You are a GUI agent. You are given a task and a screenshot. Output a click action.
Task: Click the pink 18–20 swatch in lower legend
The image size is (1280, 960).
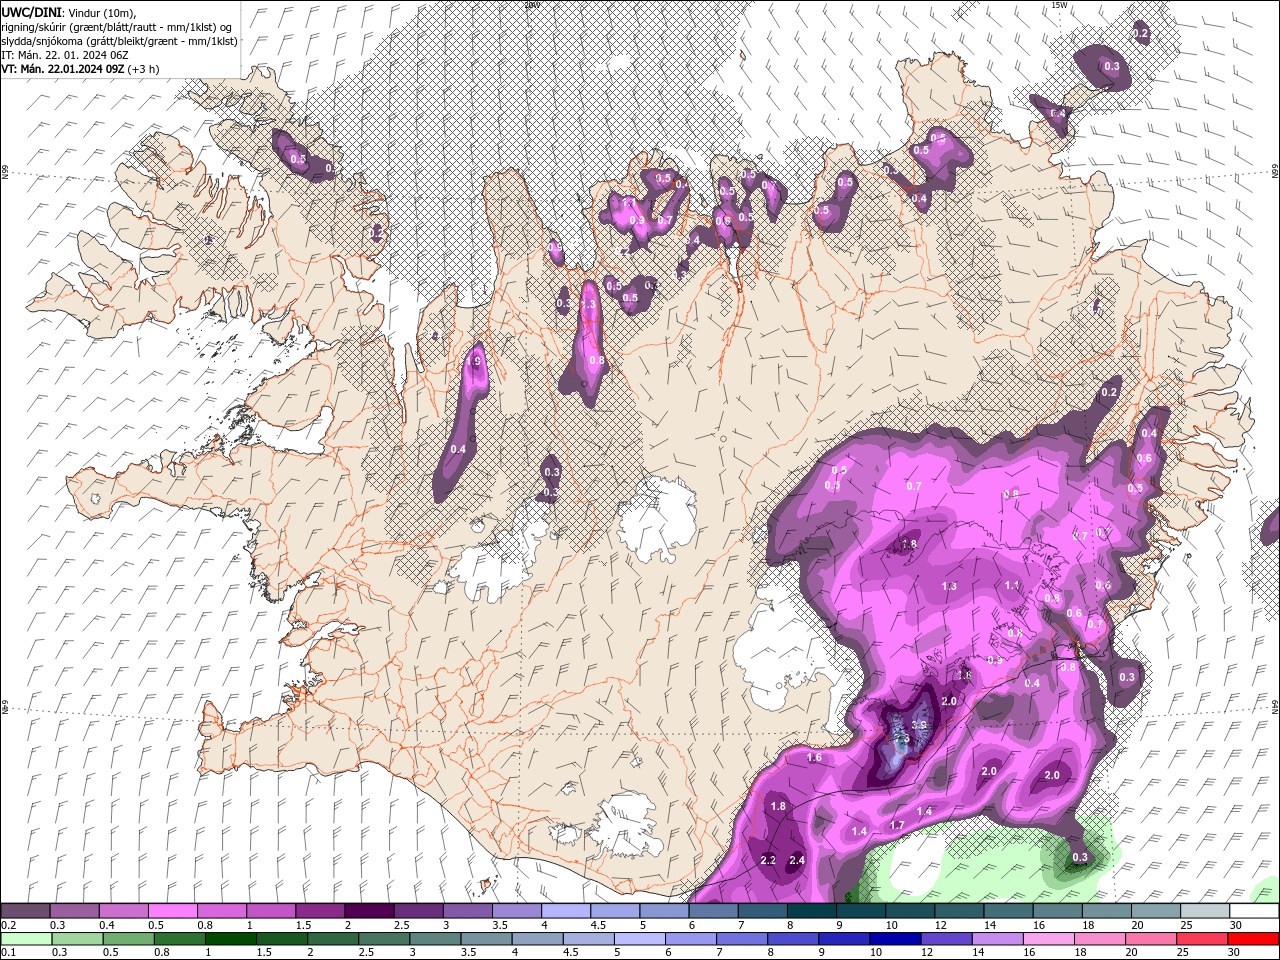pos(1099,939)
